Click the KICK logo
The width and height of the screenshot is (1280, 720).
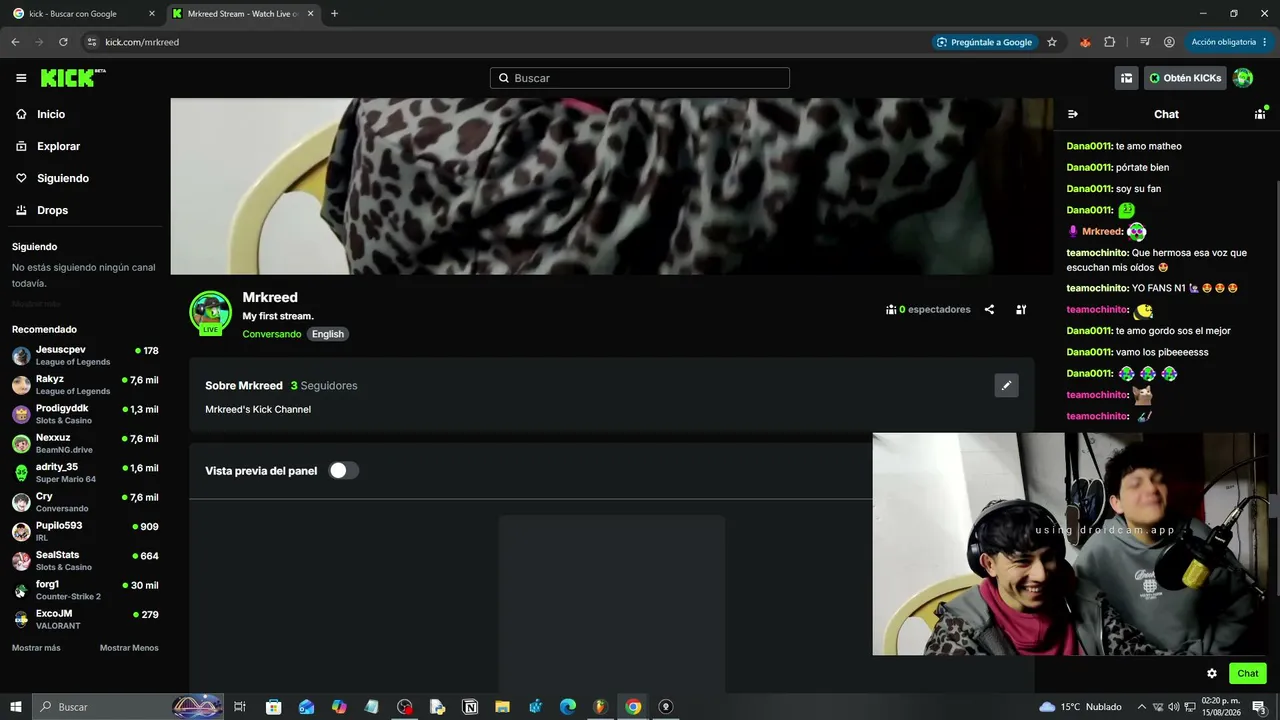73,78
